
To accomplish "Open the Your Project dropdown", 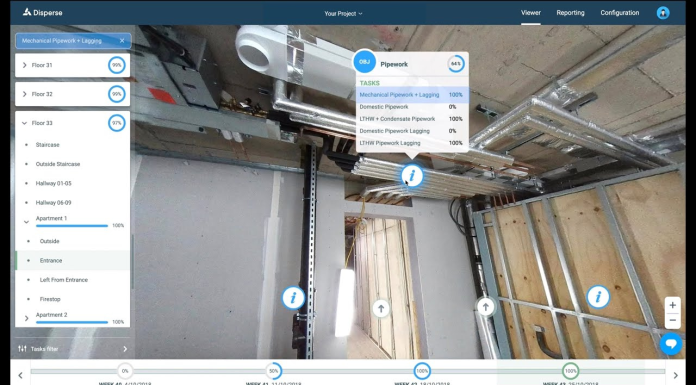I will coord(343,13).
